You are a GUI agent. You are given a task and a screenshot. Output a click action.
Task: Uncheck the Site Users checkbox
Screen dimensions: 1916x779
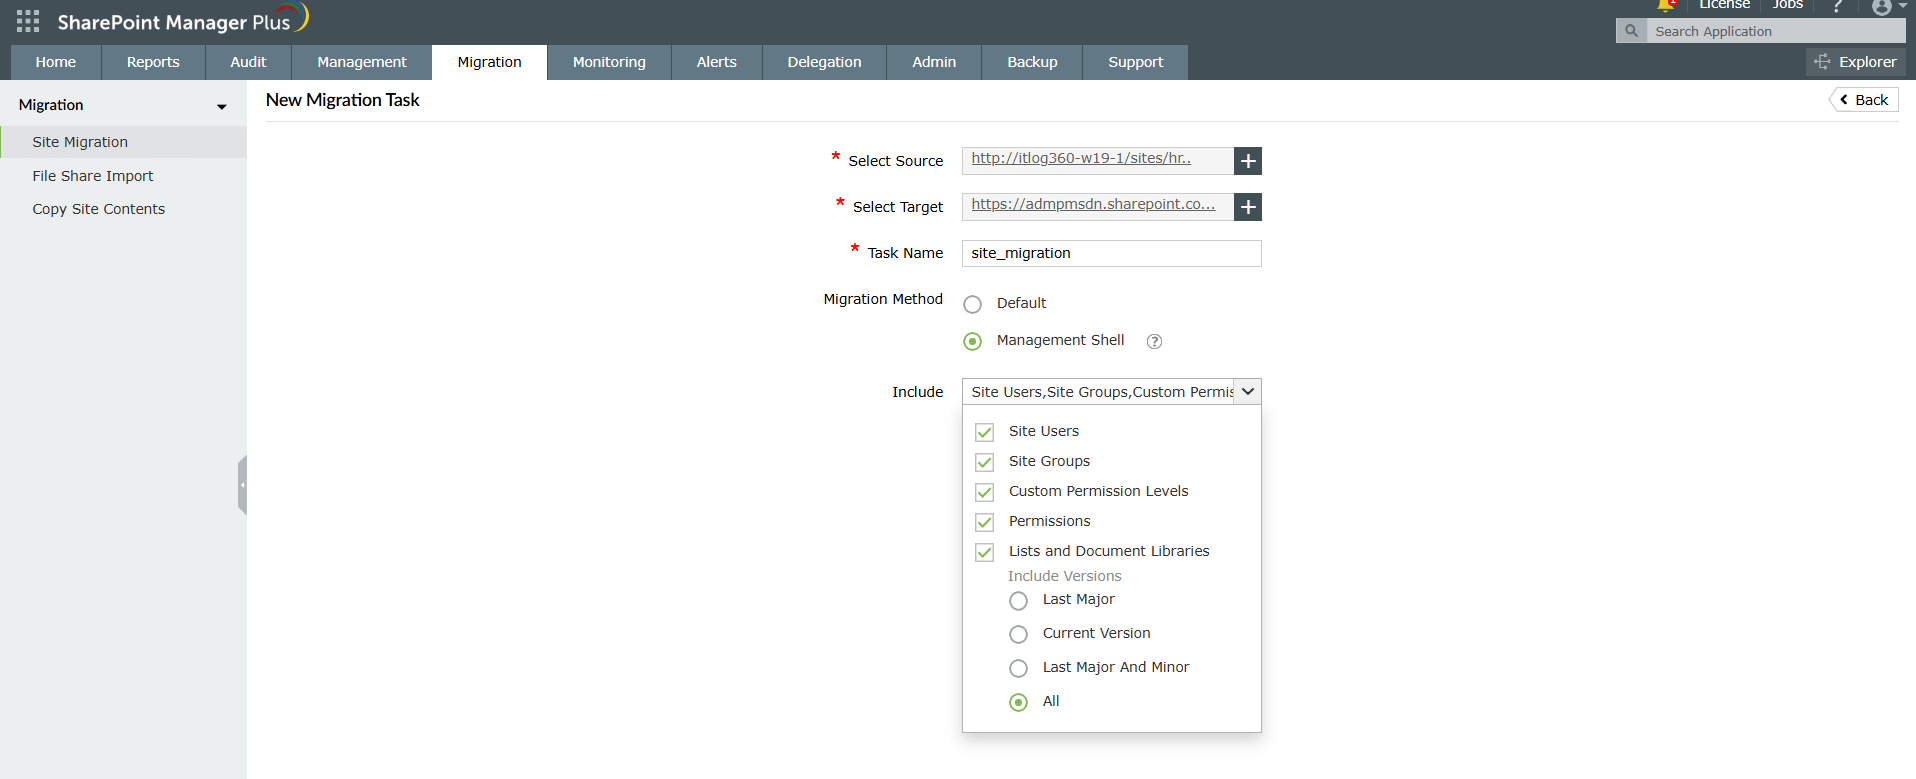point(985,432)
